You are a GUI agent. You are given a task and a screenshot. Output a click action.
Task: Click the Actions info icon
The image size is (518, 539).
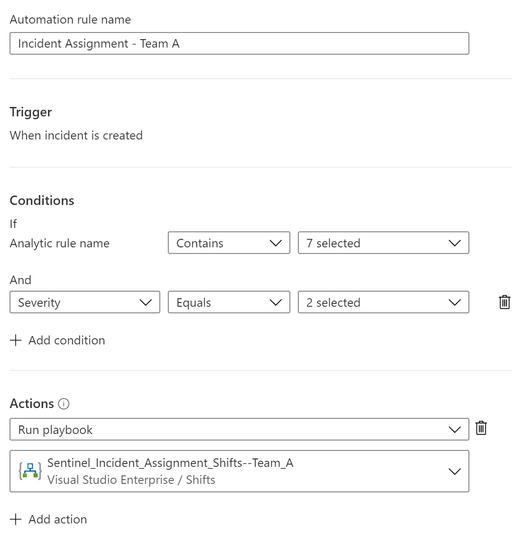tap(64, 404)
